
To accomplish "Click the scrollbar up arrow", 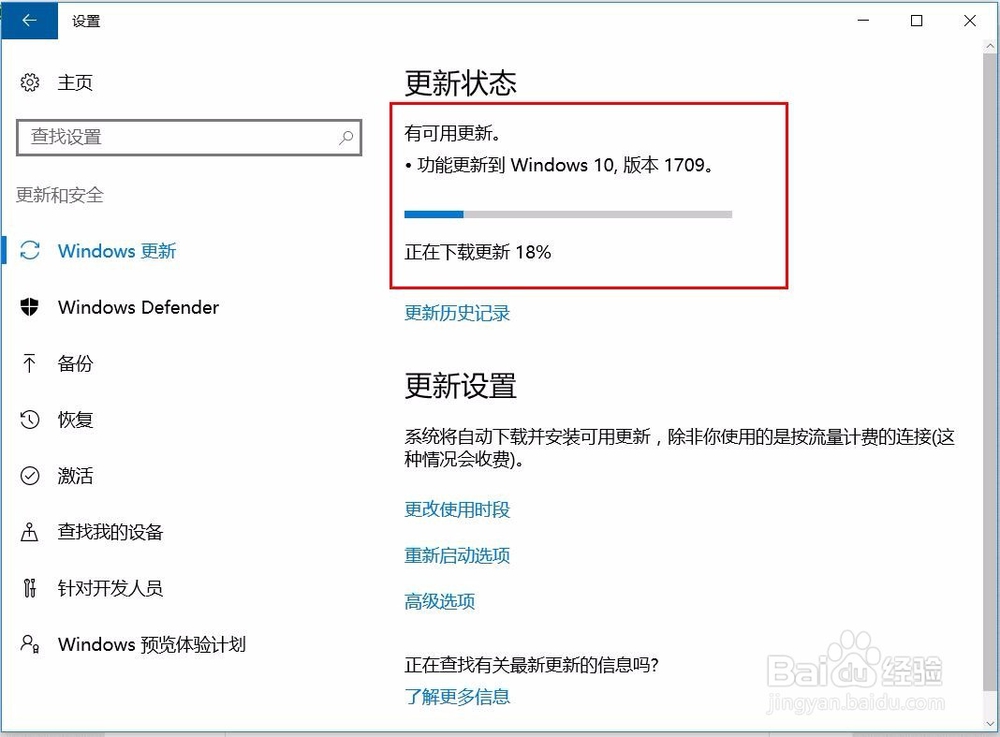I will point(990,46).
